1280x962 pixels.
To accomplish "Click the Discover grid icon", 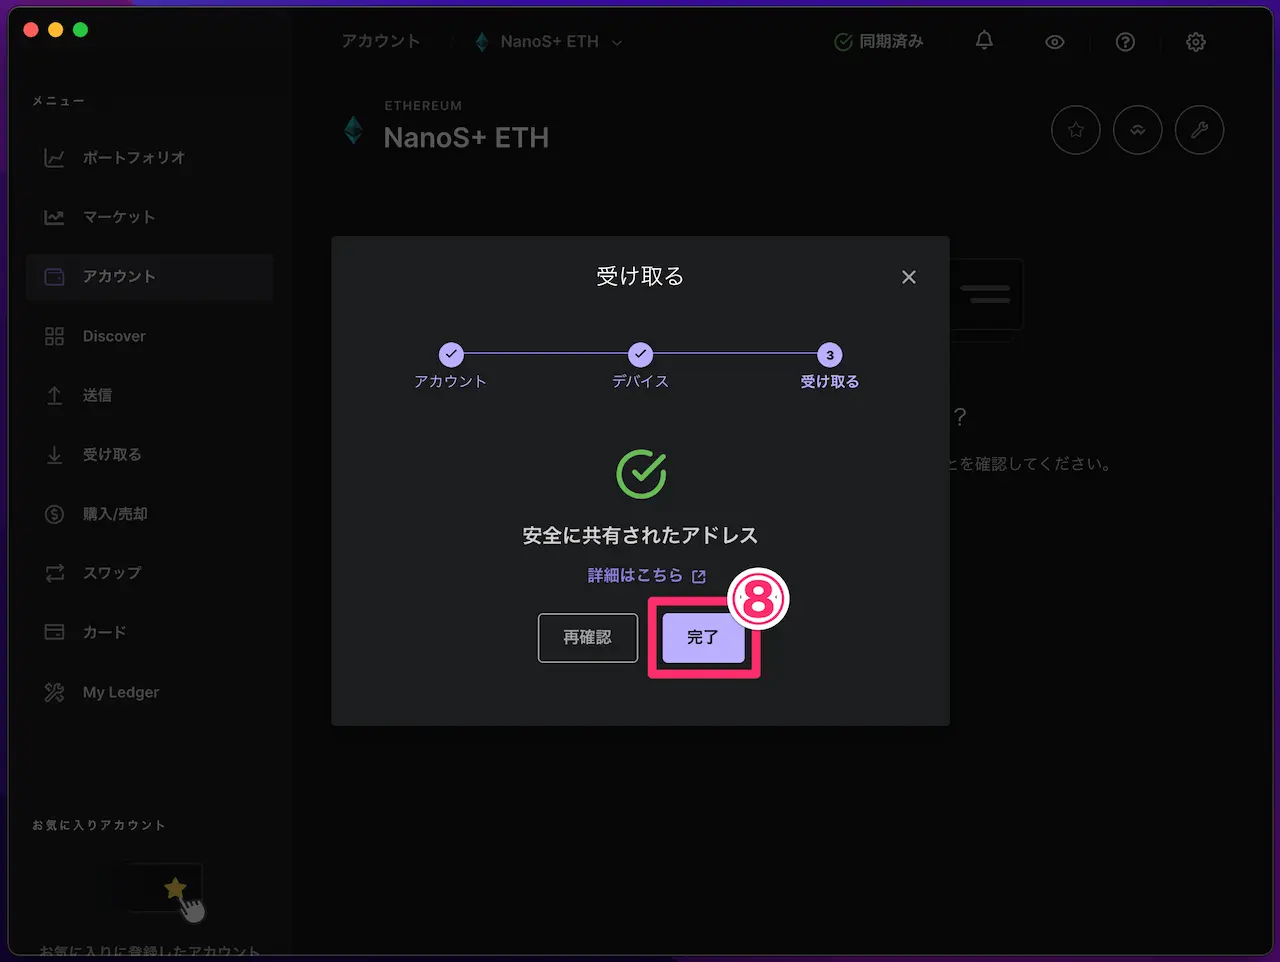I will click(55, 336).
